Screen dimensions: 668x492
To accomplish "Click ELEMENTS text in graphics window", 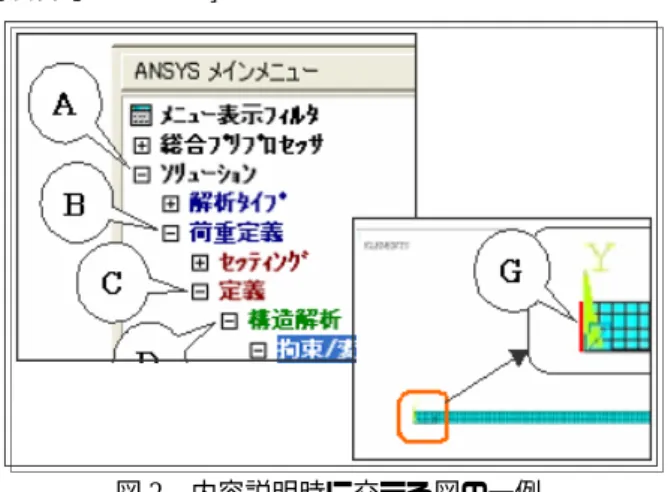I will (386, 245).
